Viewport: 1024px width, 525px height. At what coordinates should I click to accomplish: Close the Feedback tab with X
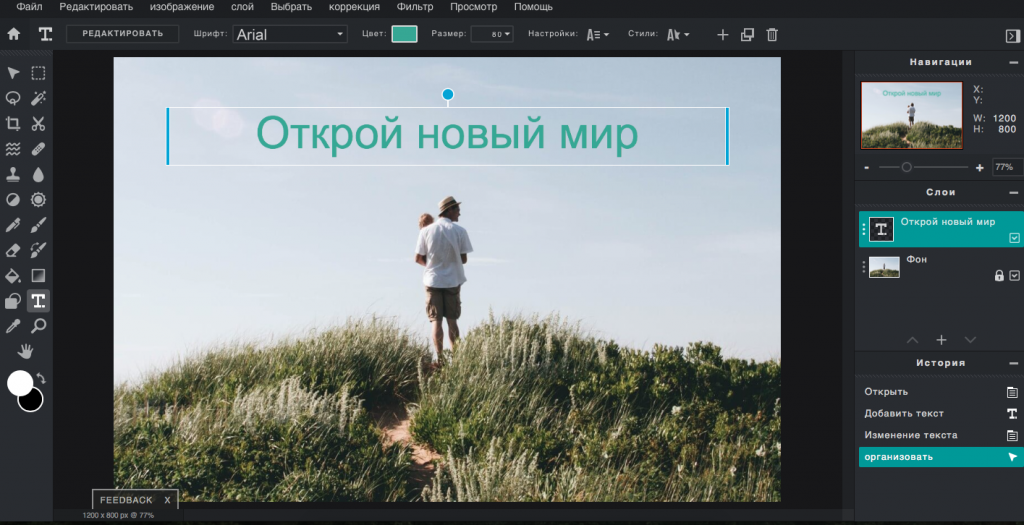click(167, 500)
